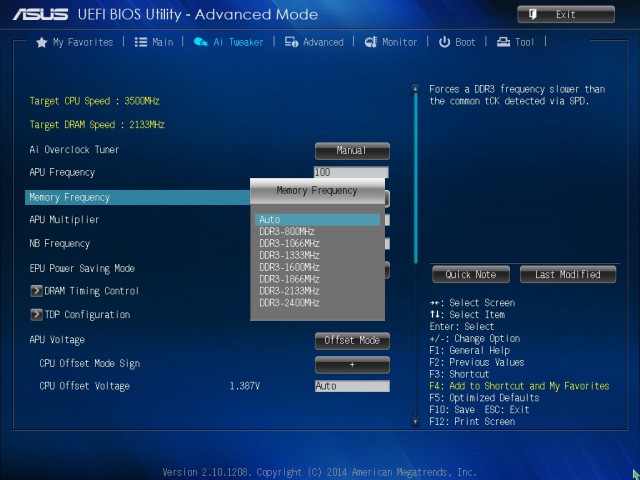Click the printer icon beside Tool
The image size is (640, 480).
(503, 42)
